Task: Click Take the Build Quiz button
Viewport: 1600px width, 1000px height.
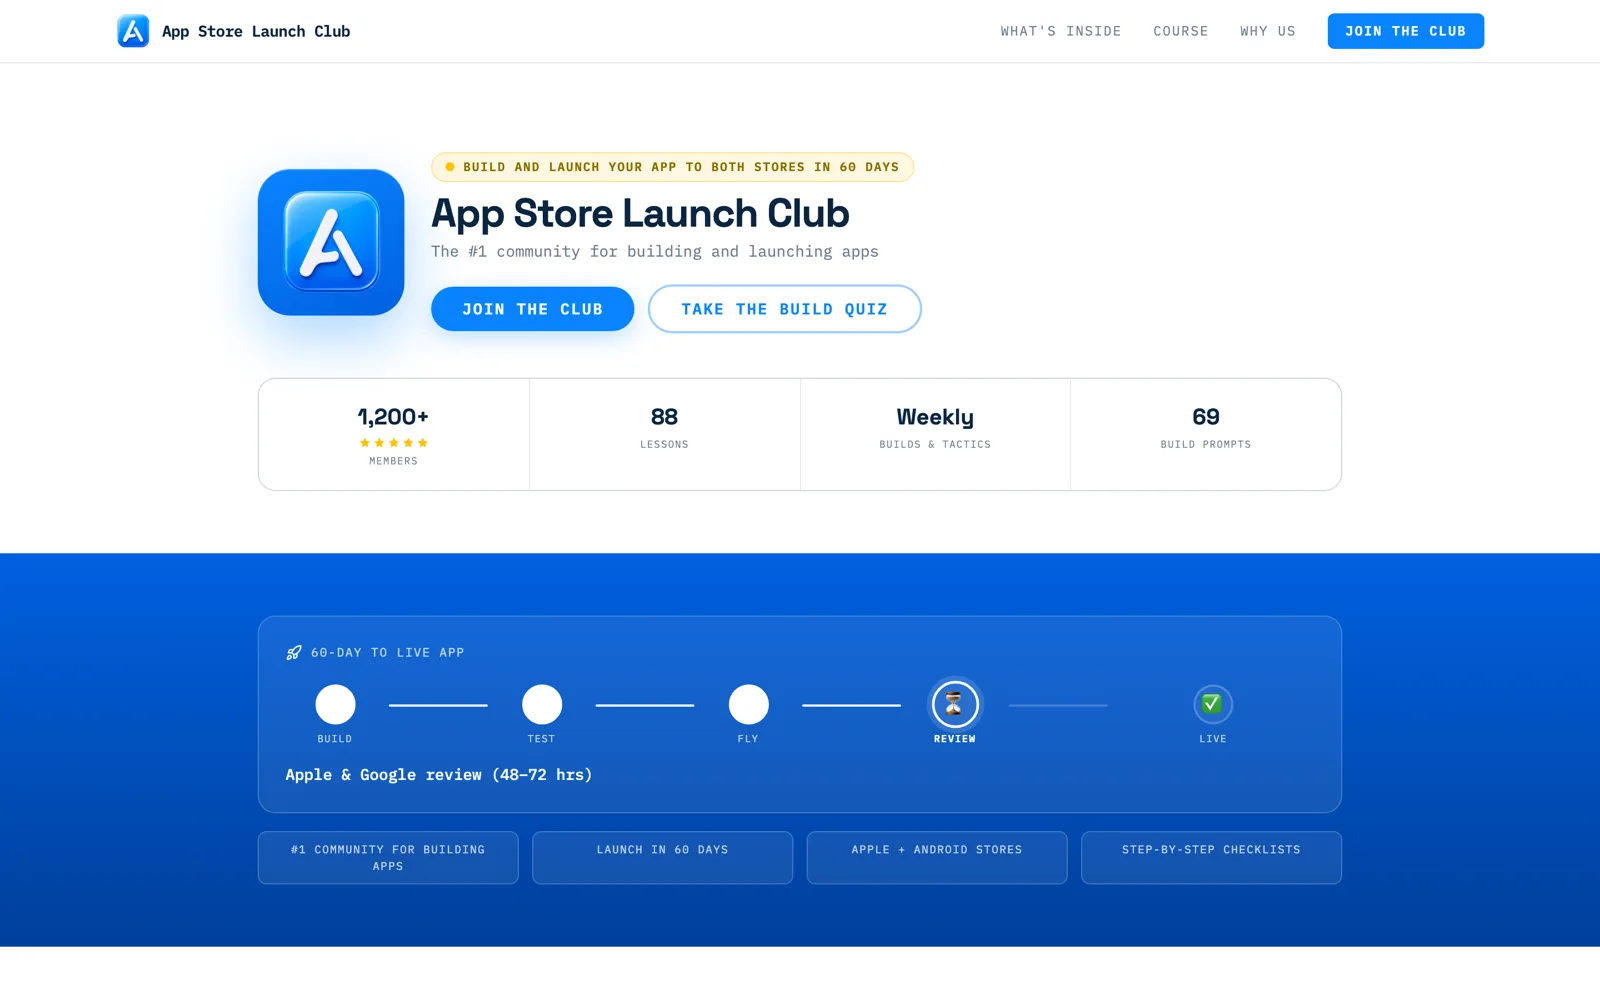Action: click(784, 309)
